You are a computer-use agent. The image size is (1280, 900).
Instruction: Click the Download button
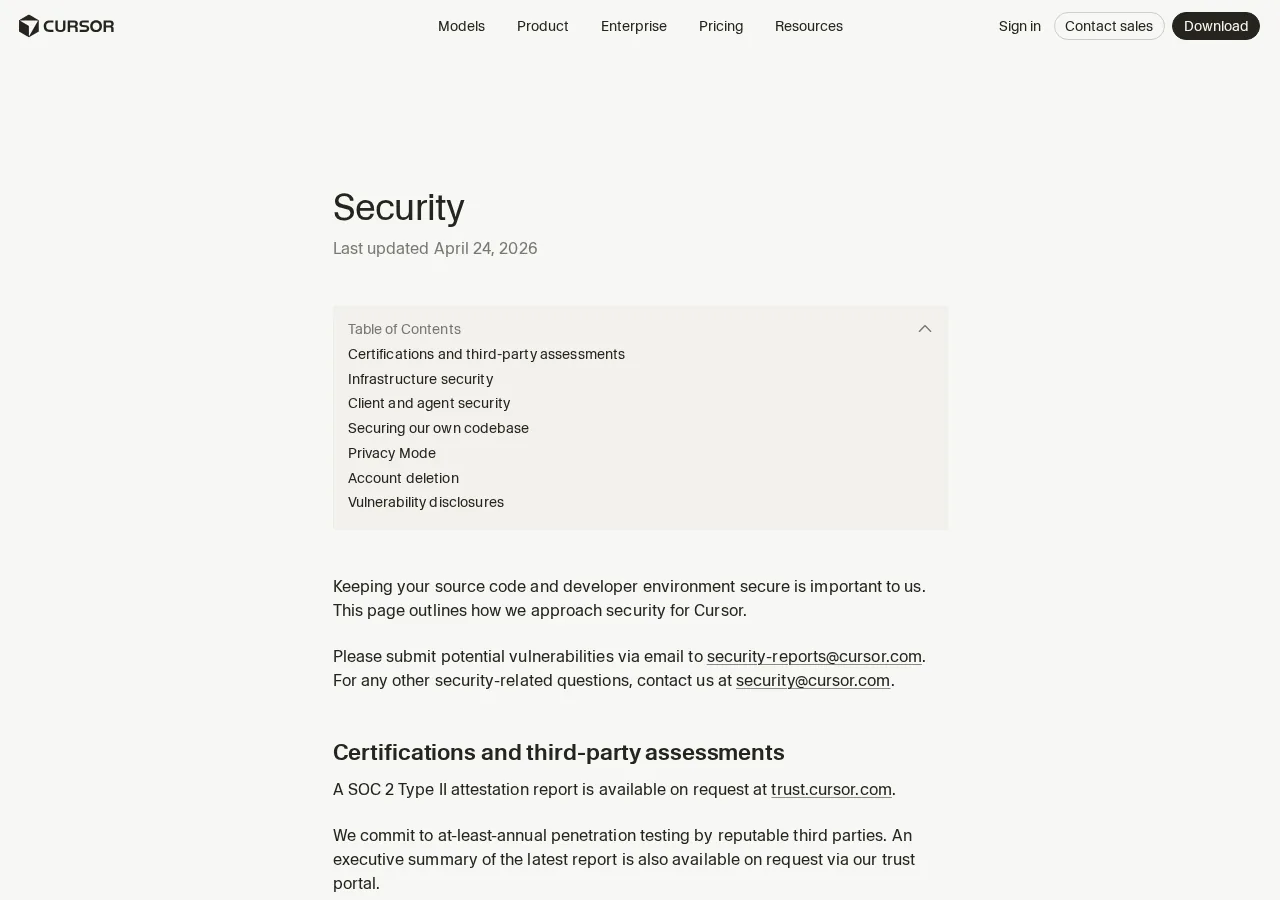[1216, 26]
